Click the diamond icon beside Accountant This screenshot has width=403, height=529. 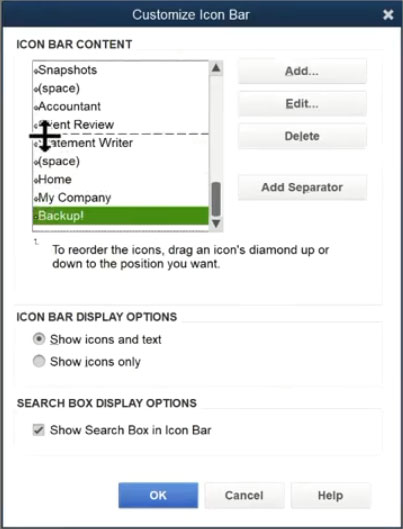coord(36,108)
